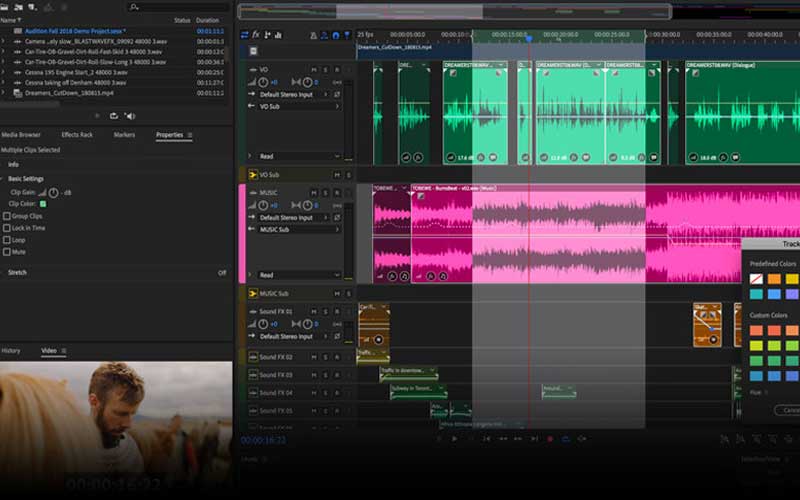The width and height of the screenshot is (800, 500).
Task: Check the Lock in Time option
Action: (6, 228)
